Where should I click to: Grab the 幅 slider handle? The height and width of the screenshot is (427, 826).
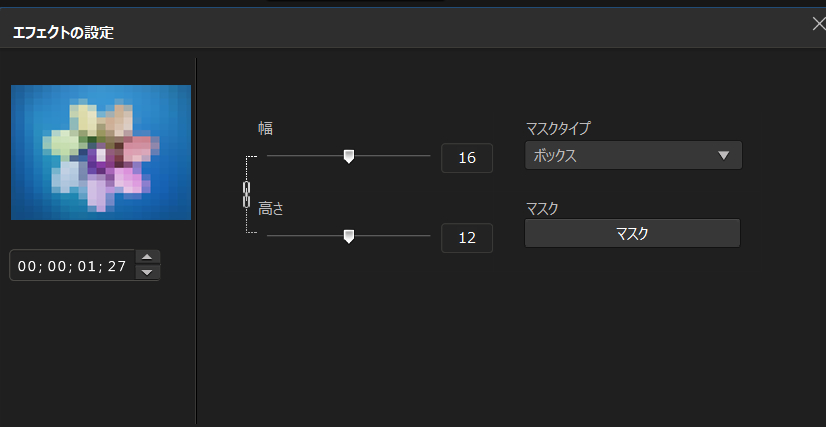point(348,156)
